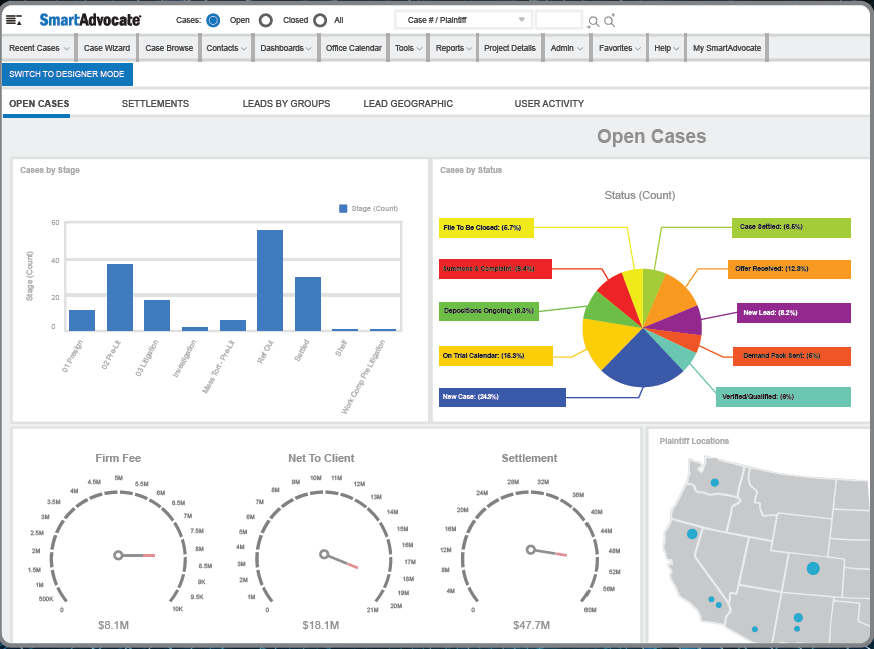The image size is (874, 649).
Task: Open advanced search with the plus magnifier icon
Action: pos(609,21)
